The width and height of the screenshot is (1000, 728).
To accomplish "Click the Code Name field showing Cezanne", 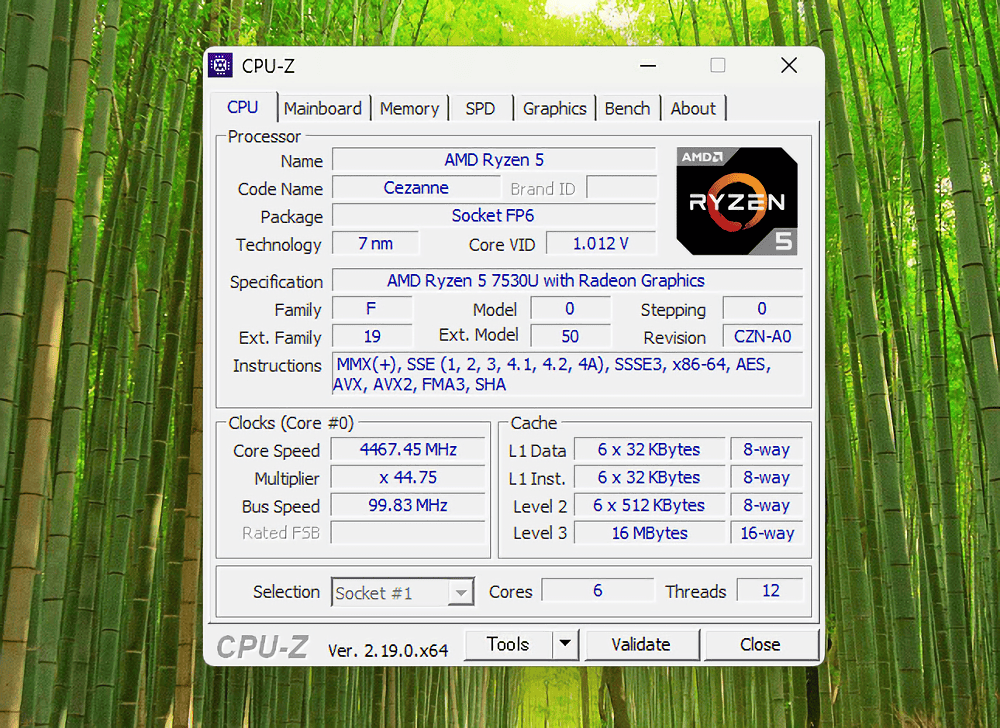I will 415,188.
